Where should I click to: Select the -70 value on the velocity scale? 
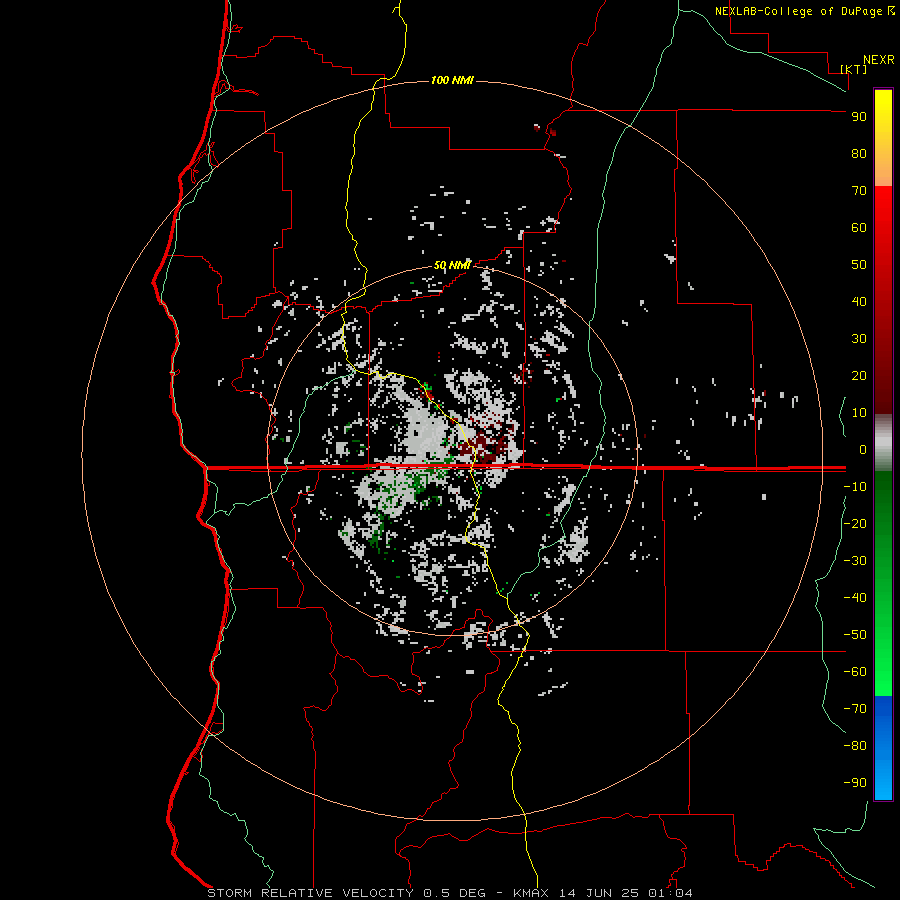pos(855,709)
